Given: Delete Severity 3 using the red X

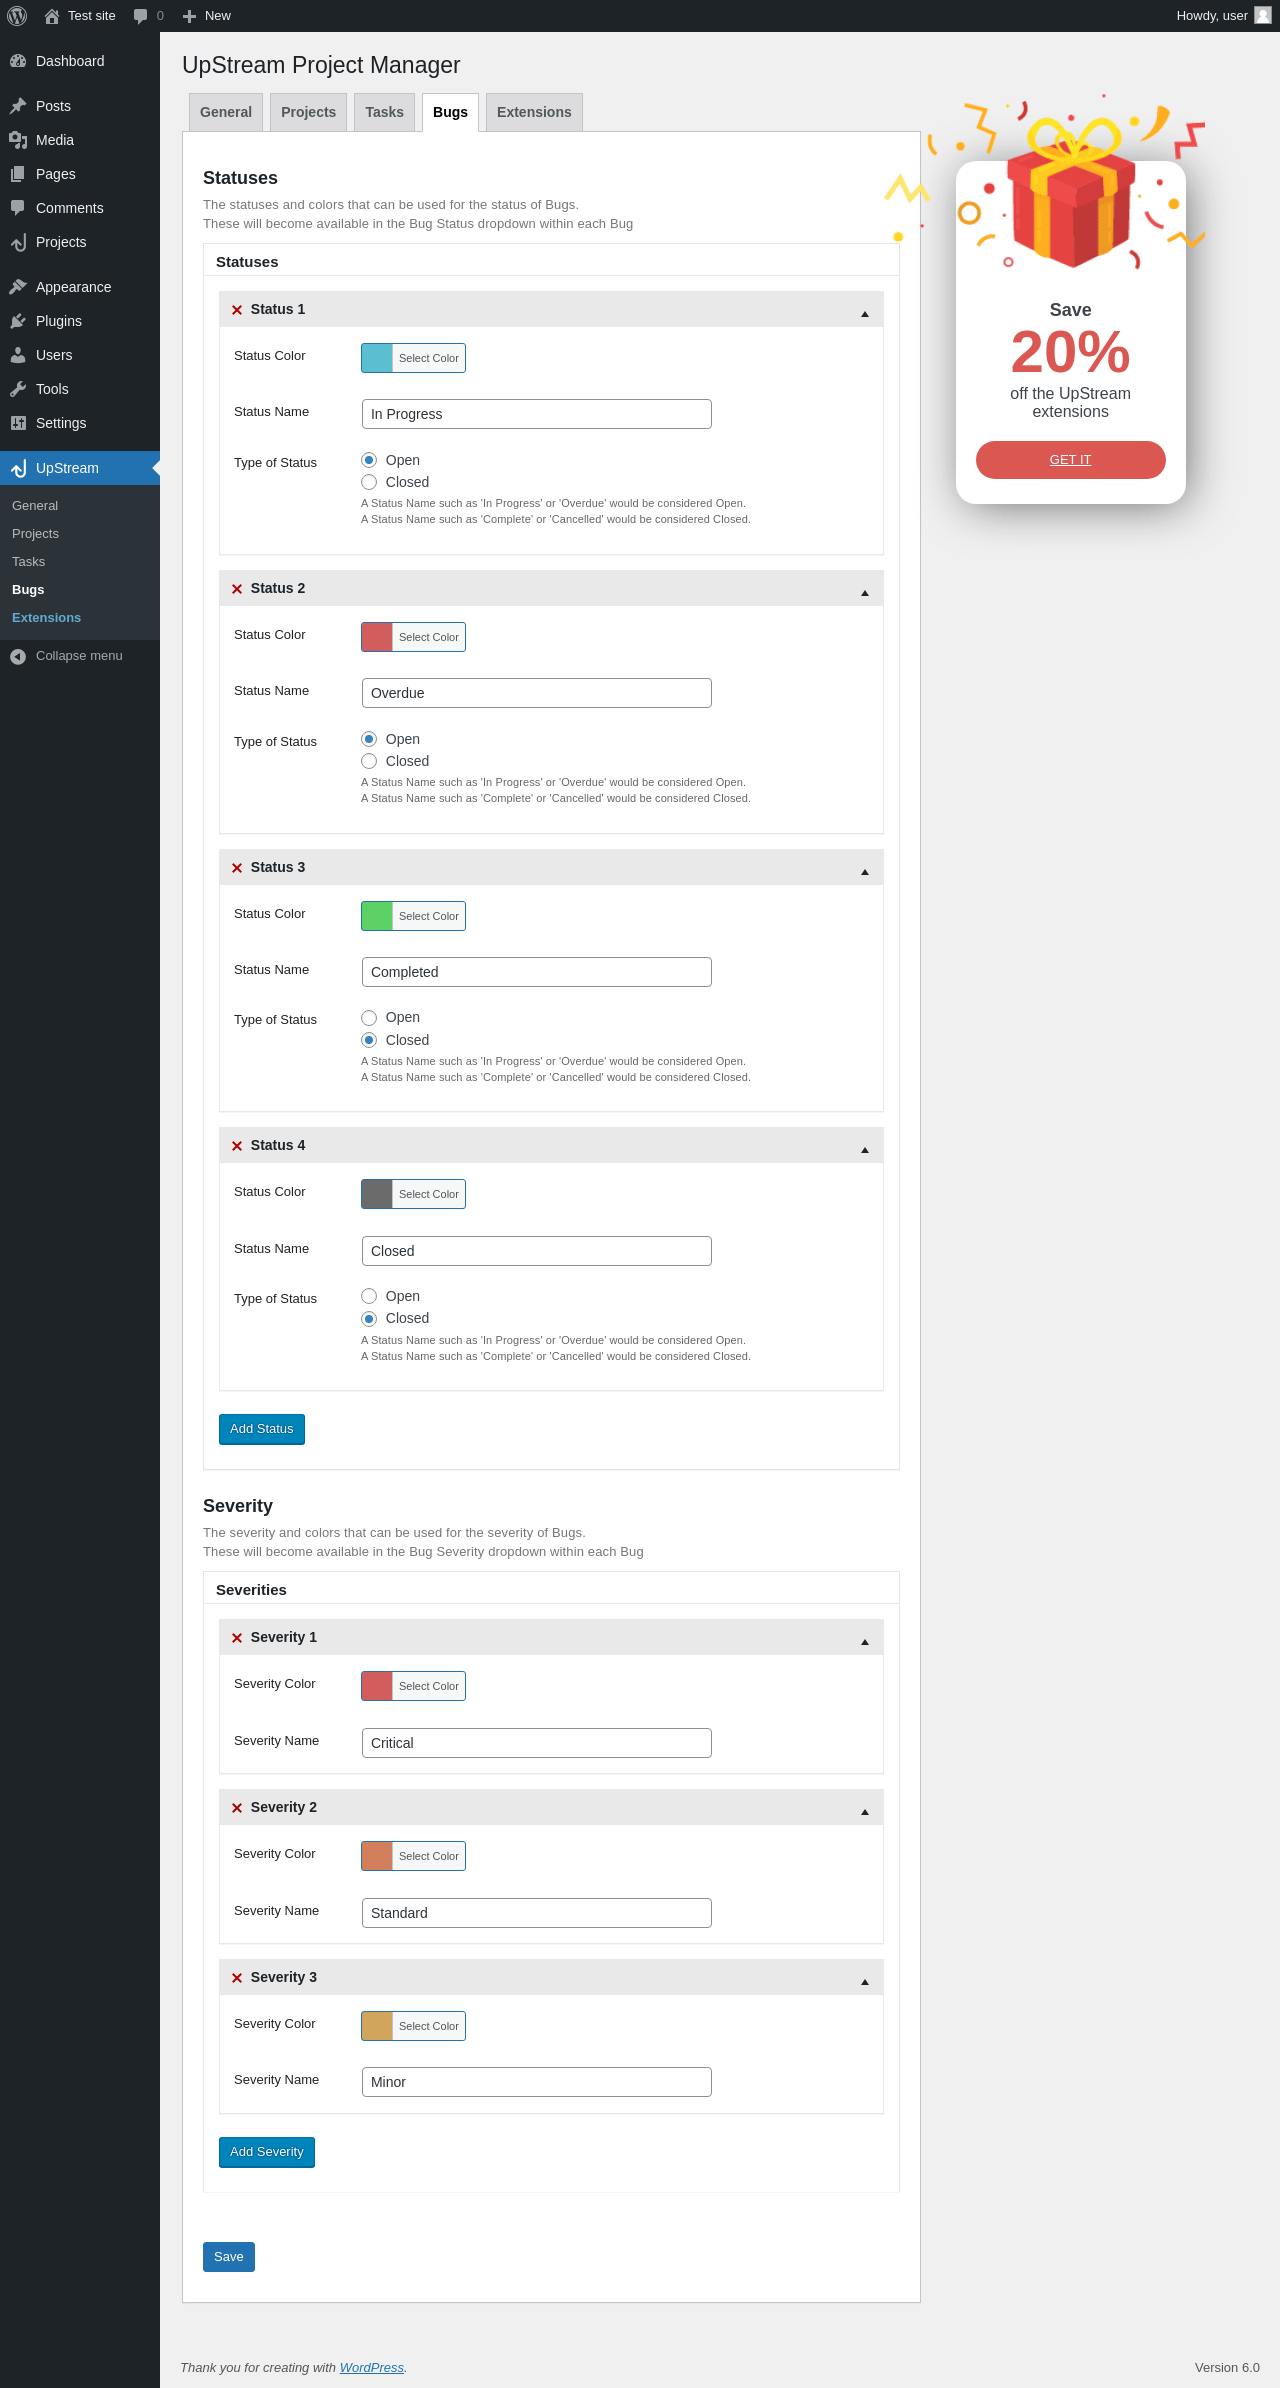Looking at the screenshot, I should coord(237,1978).
